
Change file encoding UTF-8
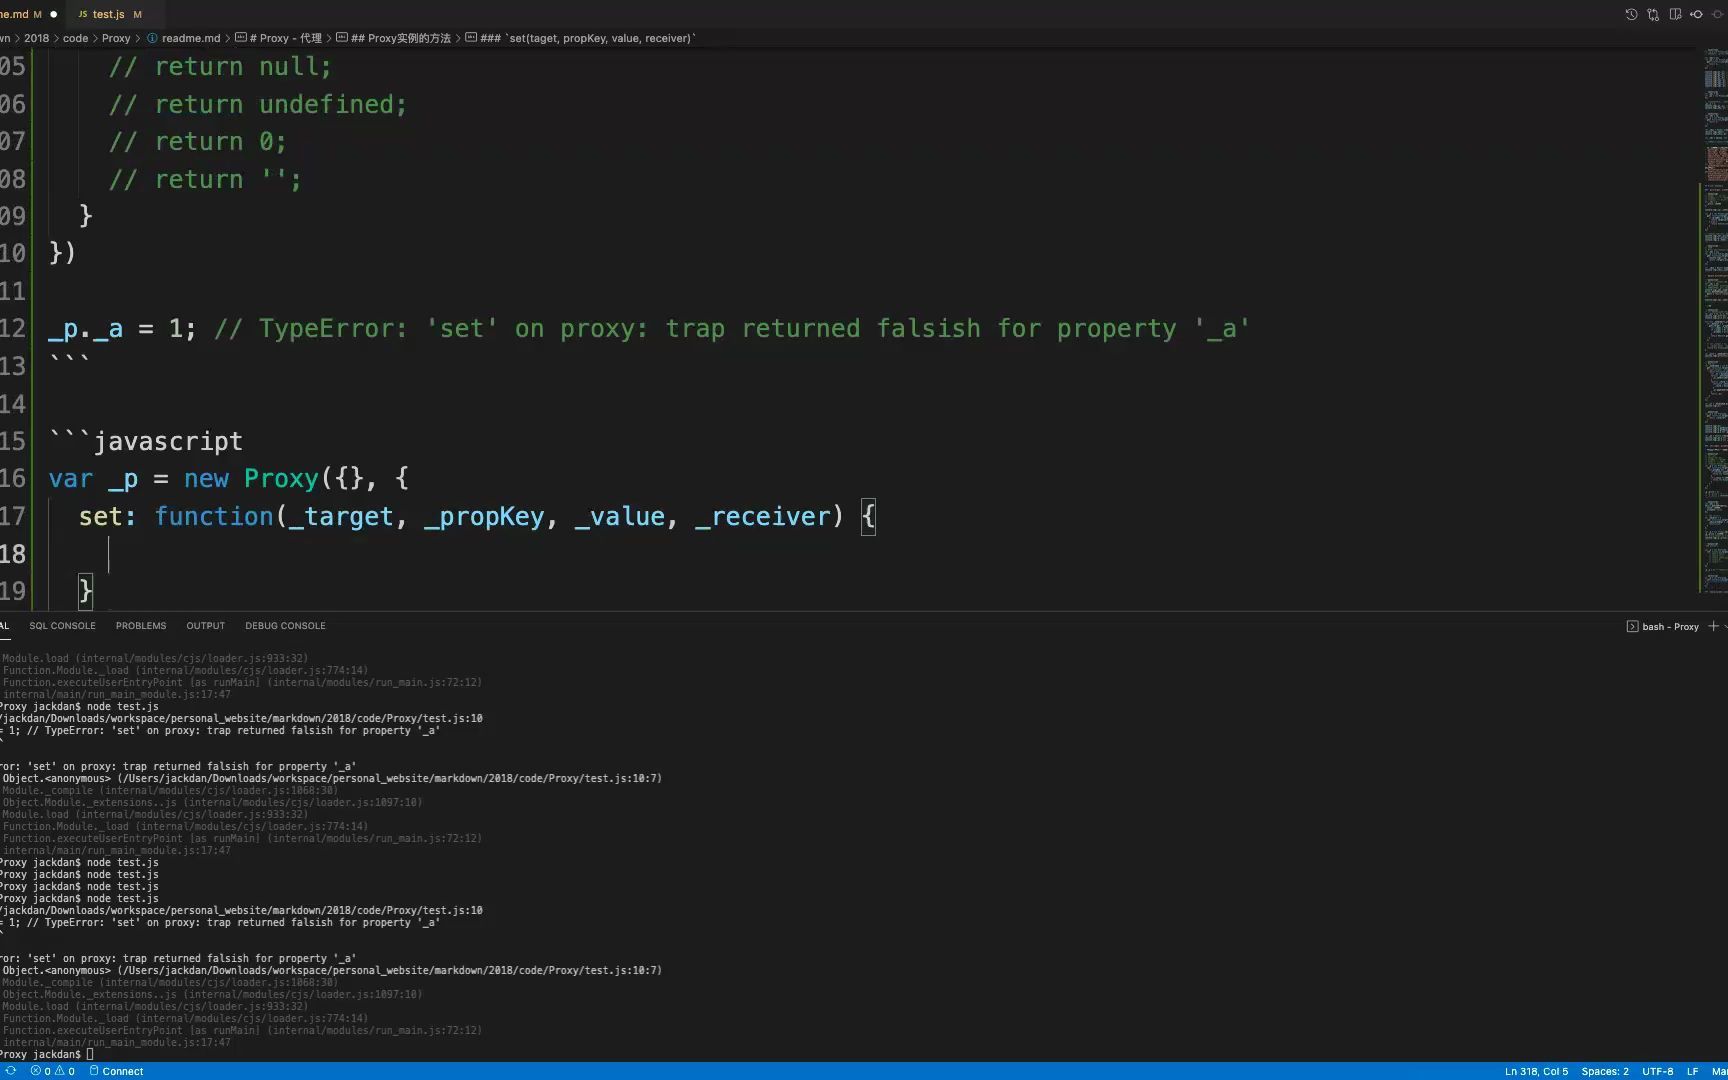click(1657, 1071)
